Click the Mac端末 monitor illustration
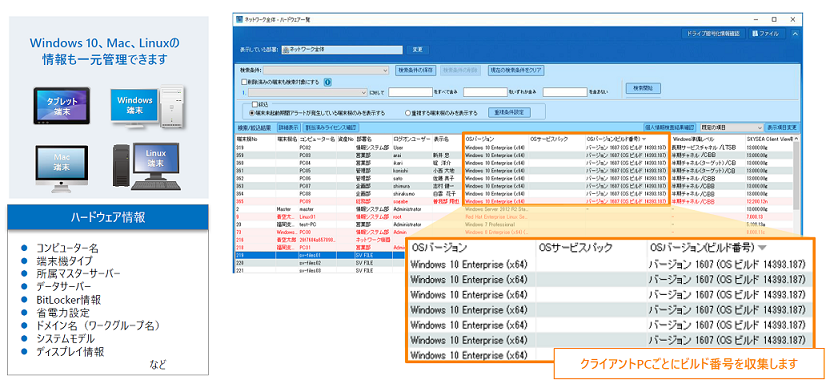The height and width of the screenshot is (384, 830). pos(61,167)
